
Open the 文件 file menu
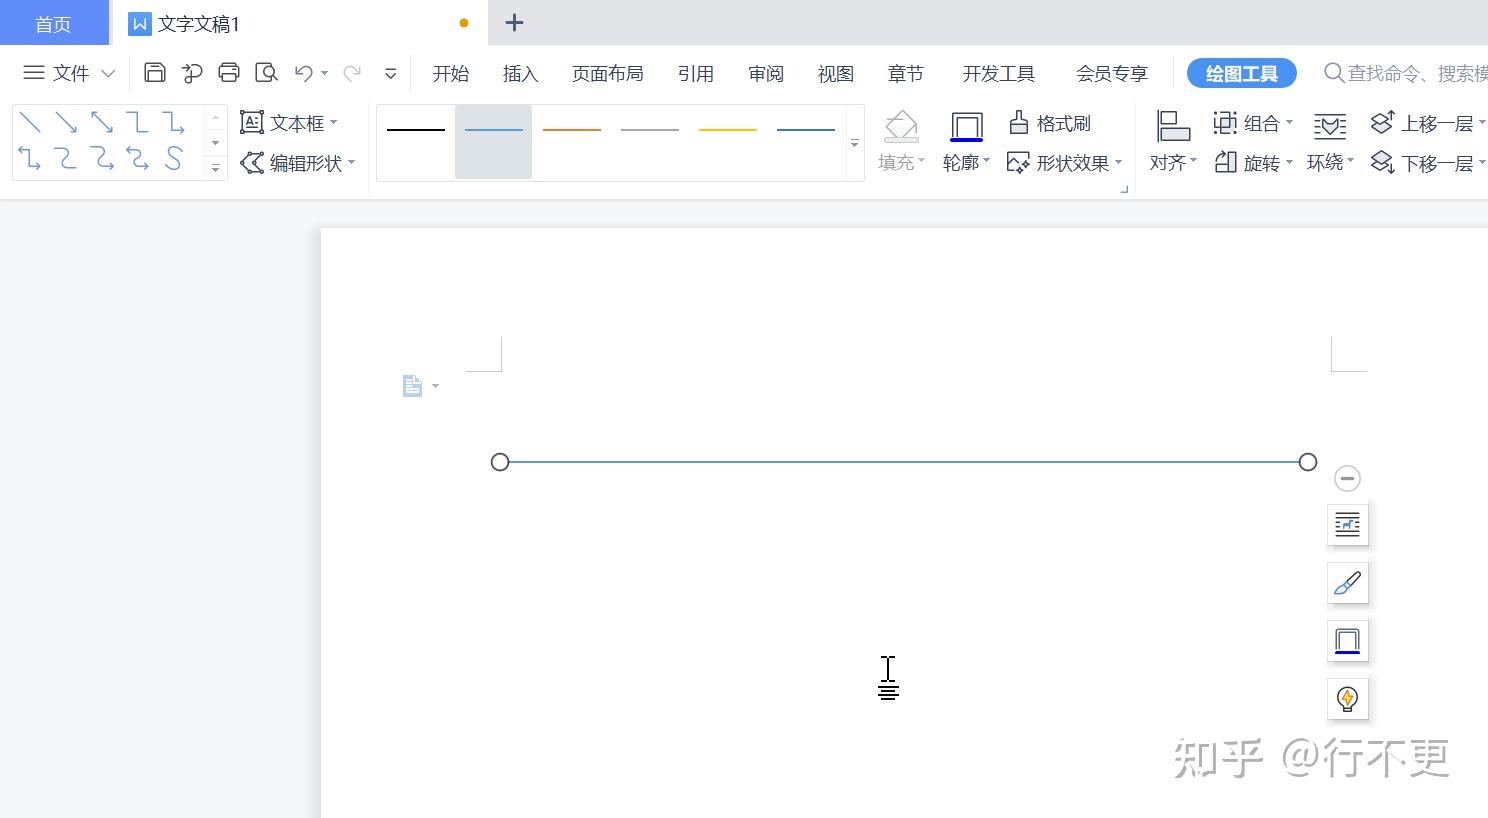click(69, 73)
